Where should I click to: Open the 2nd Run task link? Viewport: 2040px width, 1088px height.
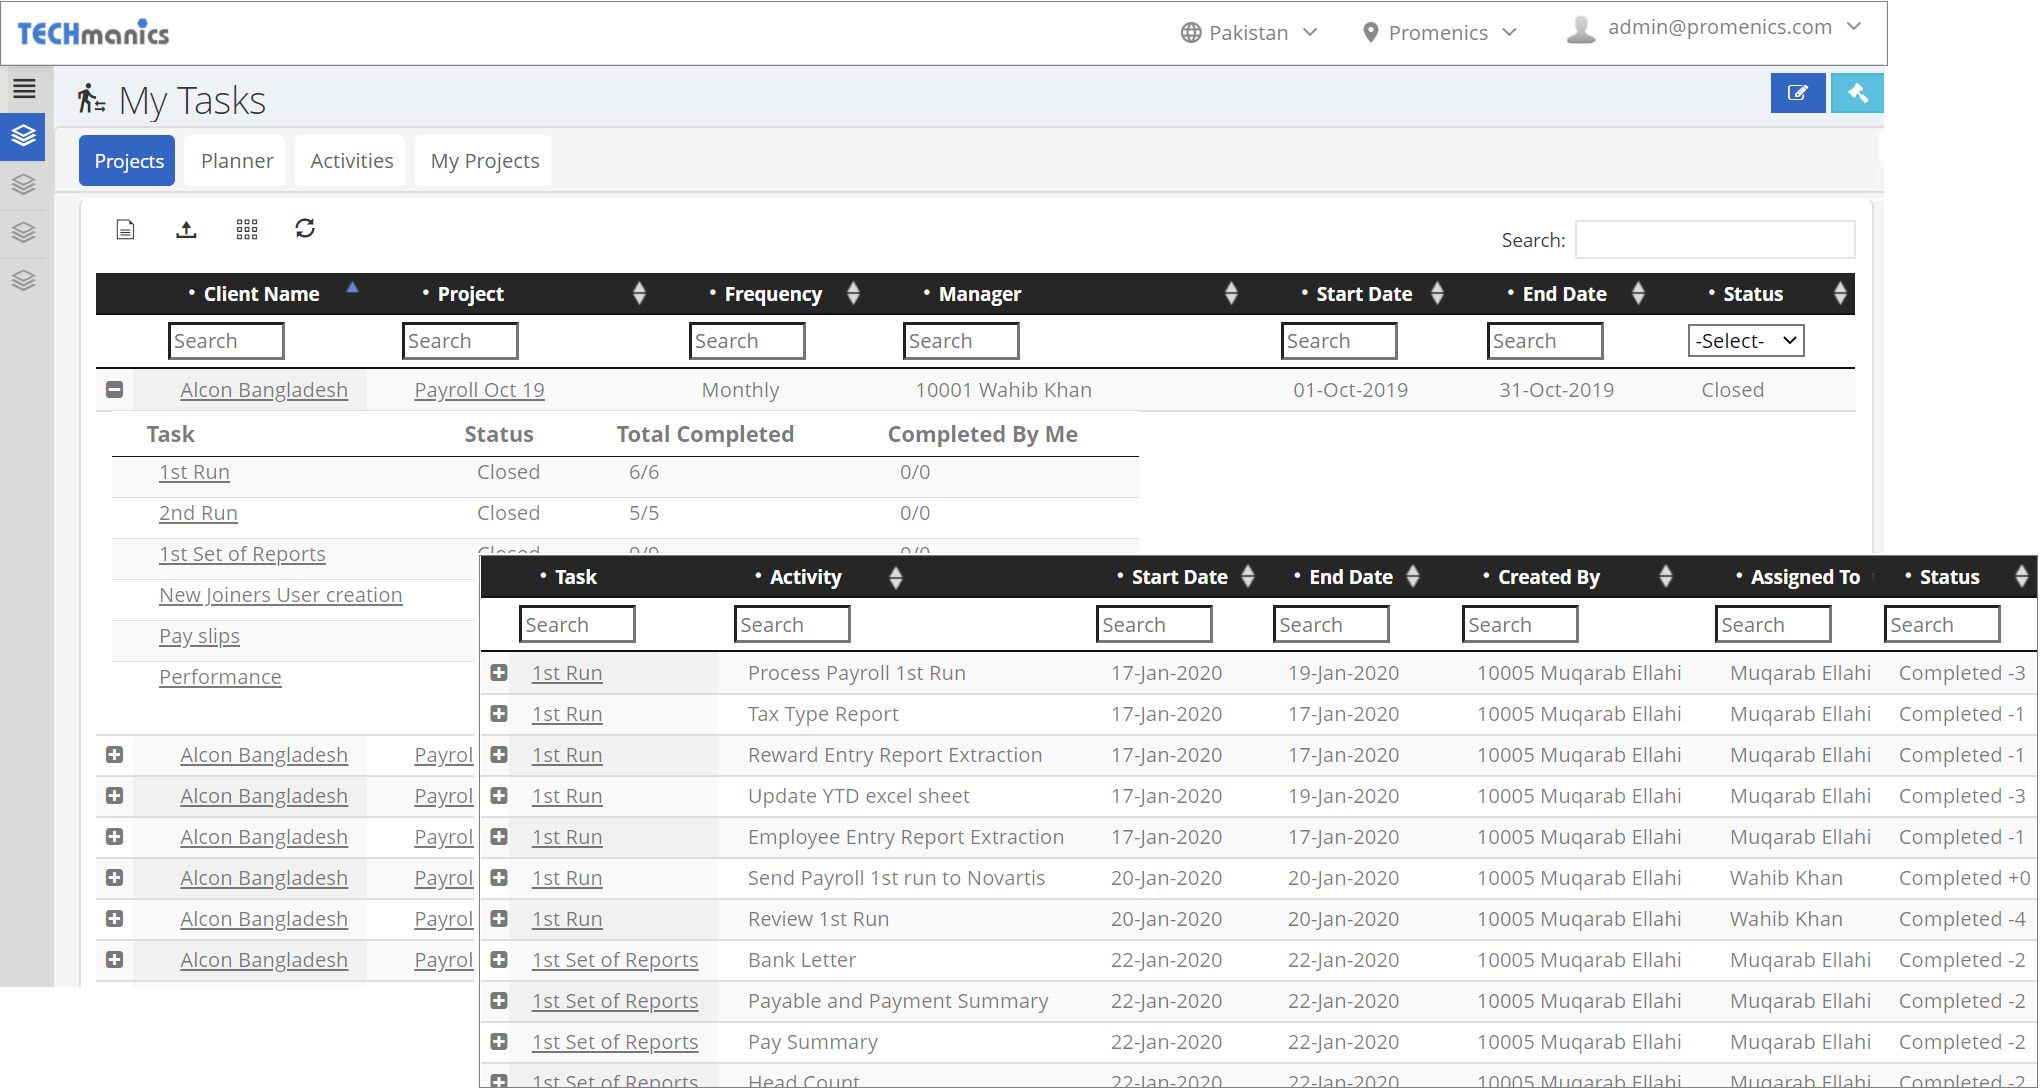tap(198, 513)
